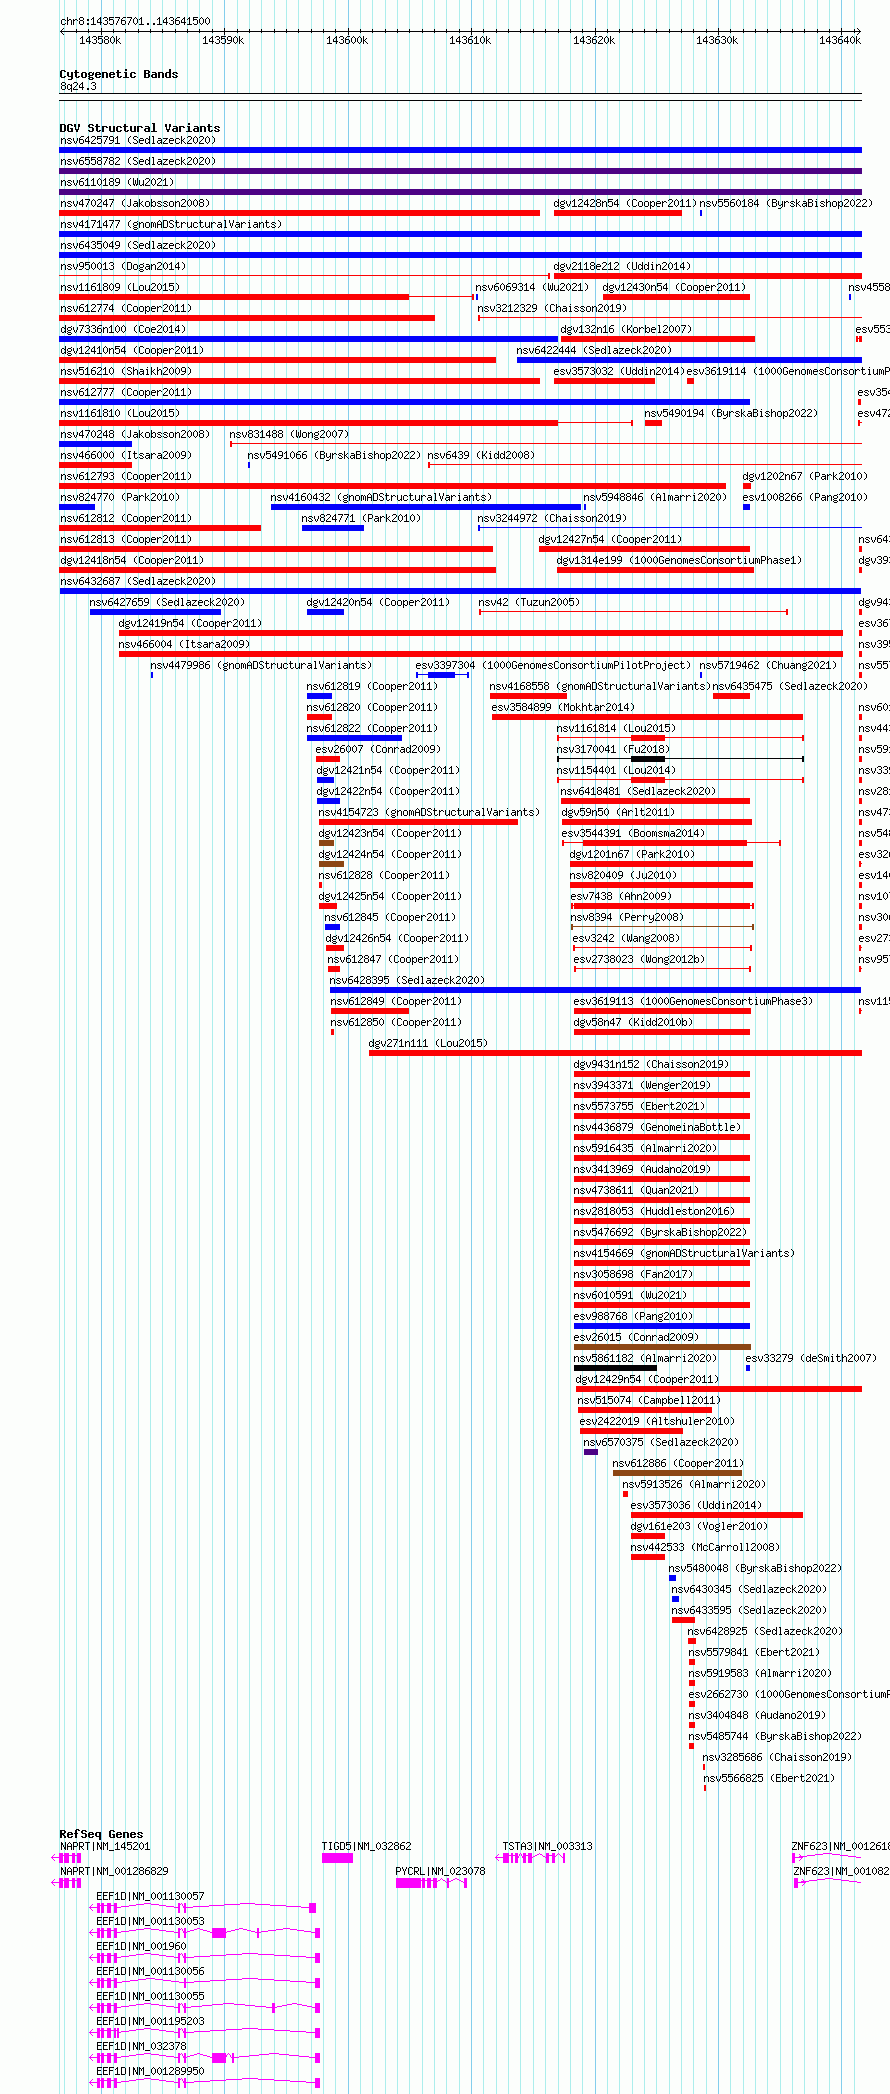The width and height of the screenshot is (890, 2094).
Task: Click nsv6439 (Kidd2008) label
Action: [481, 455]
